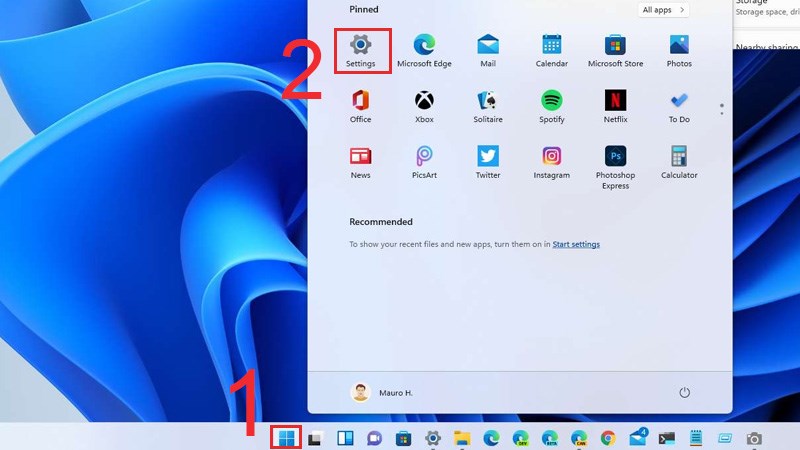Click the Start button on the taskbar
800x450 pixels.
(286, 438)
